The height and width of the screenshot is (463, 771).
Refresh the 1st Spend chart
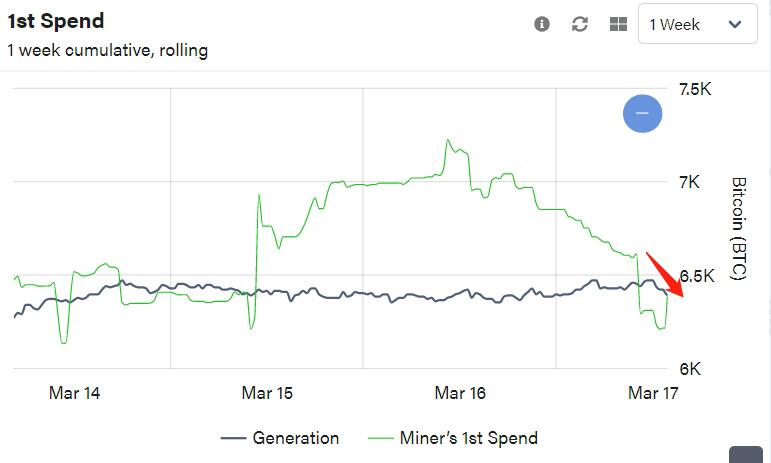coord(580,24)
